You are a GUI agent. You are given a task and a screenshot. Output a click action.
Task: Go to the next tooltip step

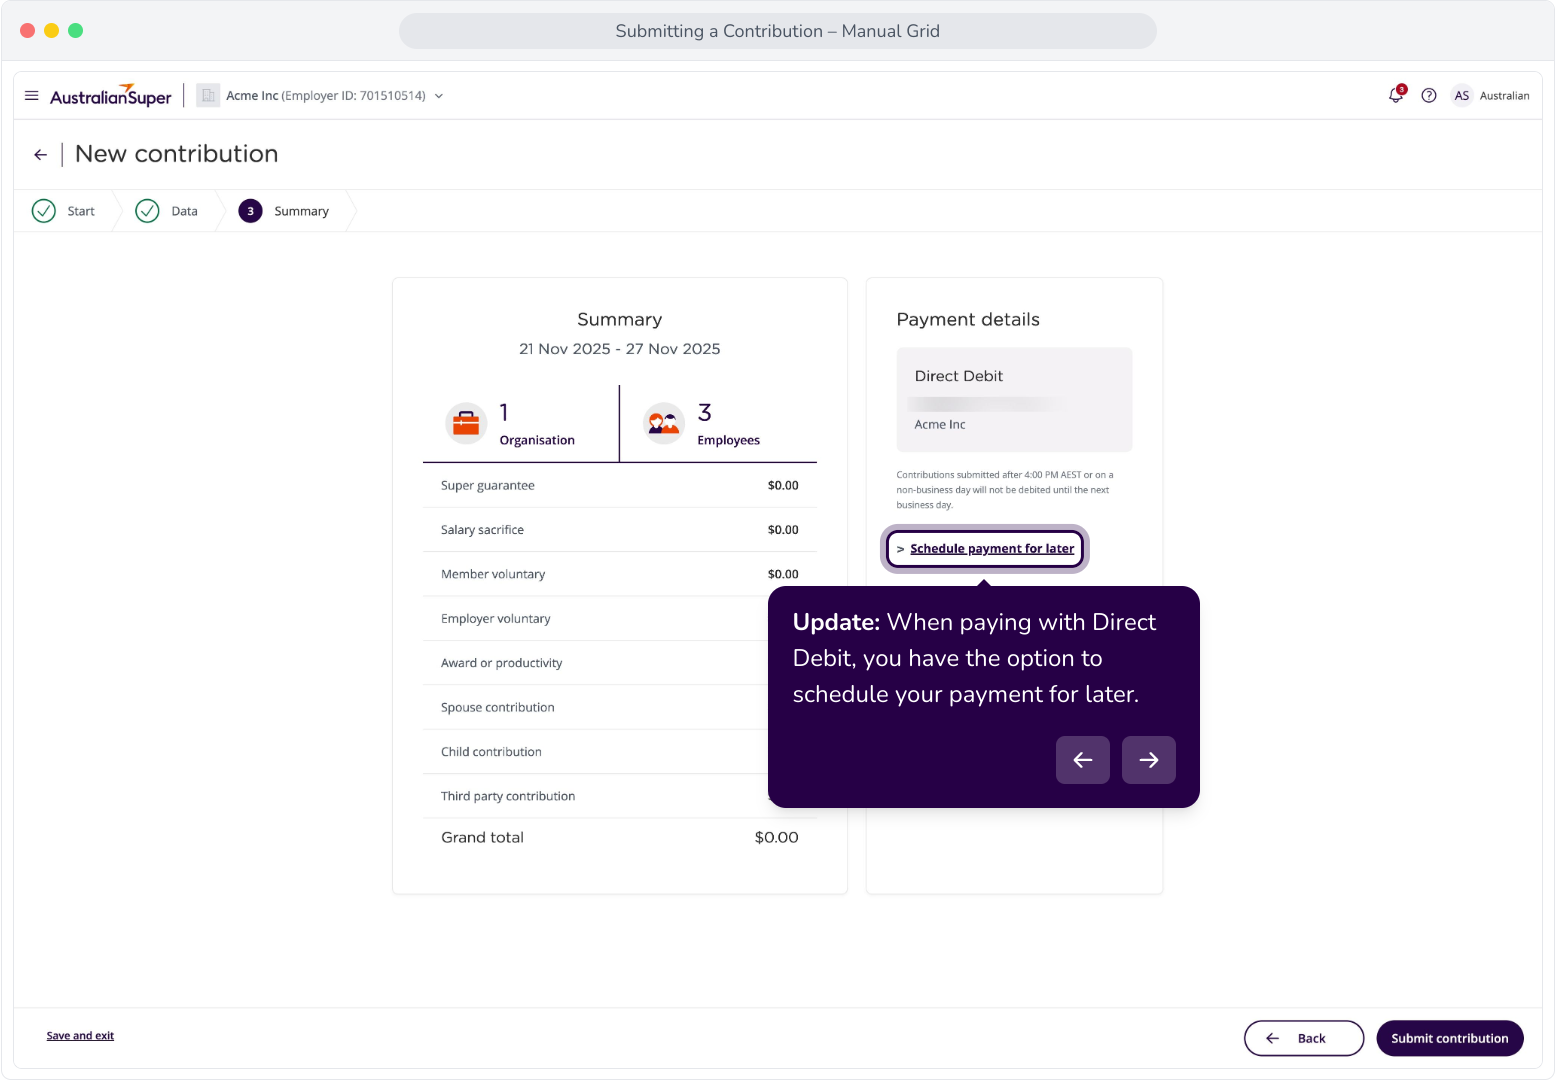pyautogui.click(x=1149, y=760)
